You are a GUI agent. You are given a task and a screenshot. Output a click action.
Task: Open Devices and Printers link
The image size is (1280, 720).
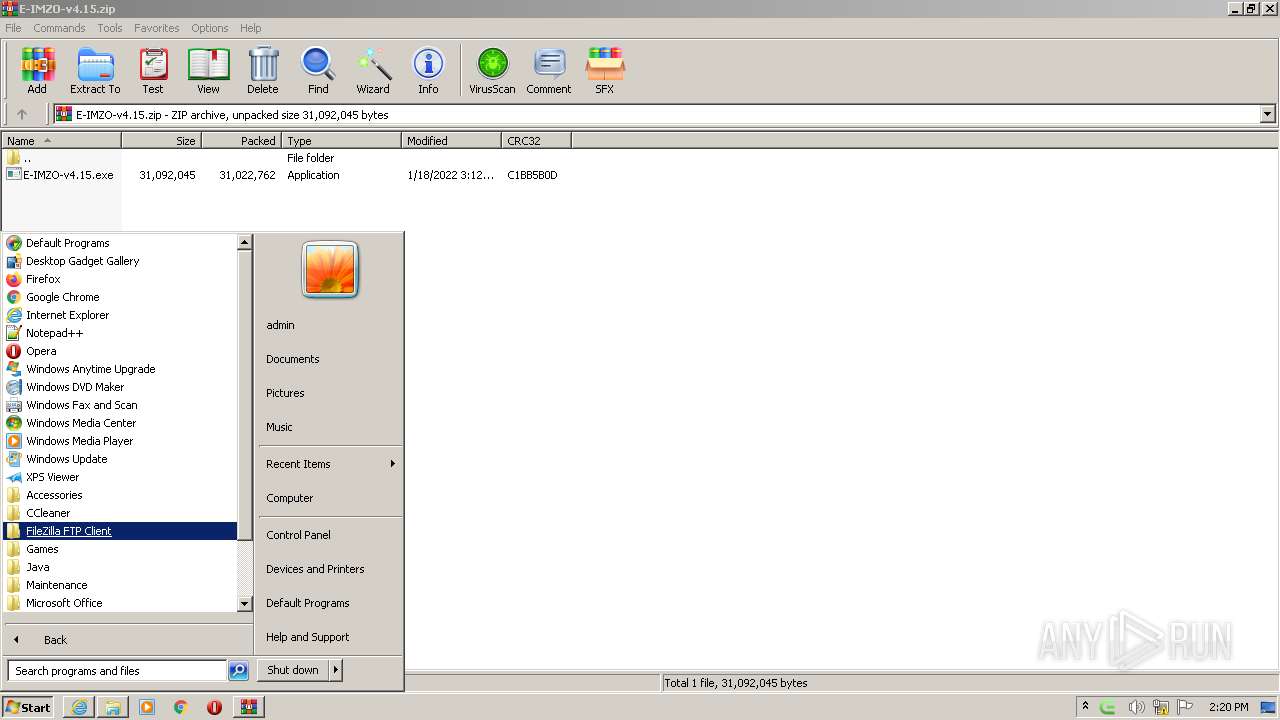pyautogui.click(x=331, y=569)
